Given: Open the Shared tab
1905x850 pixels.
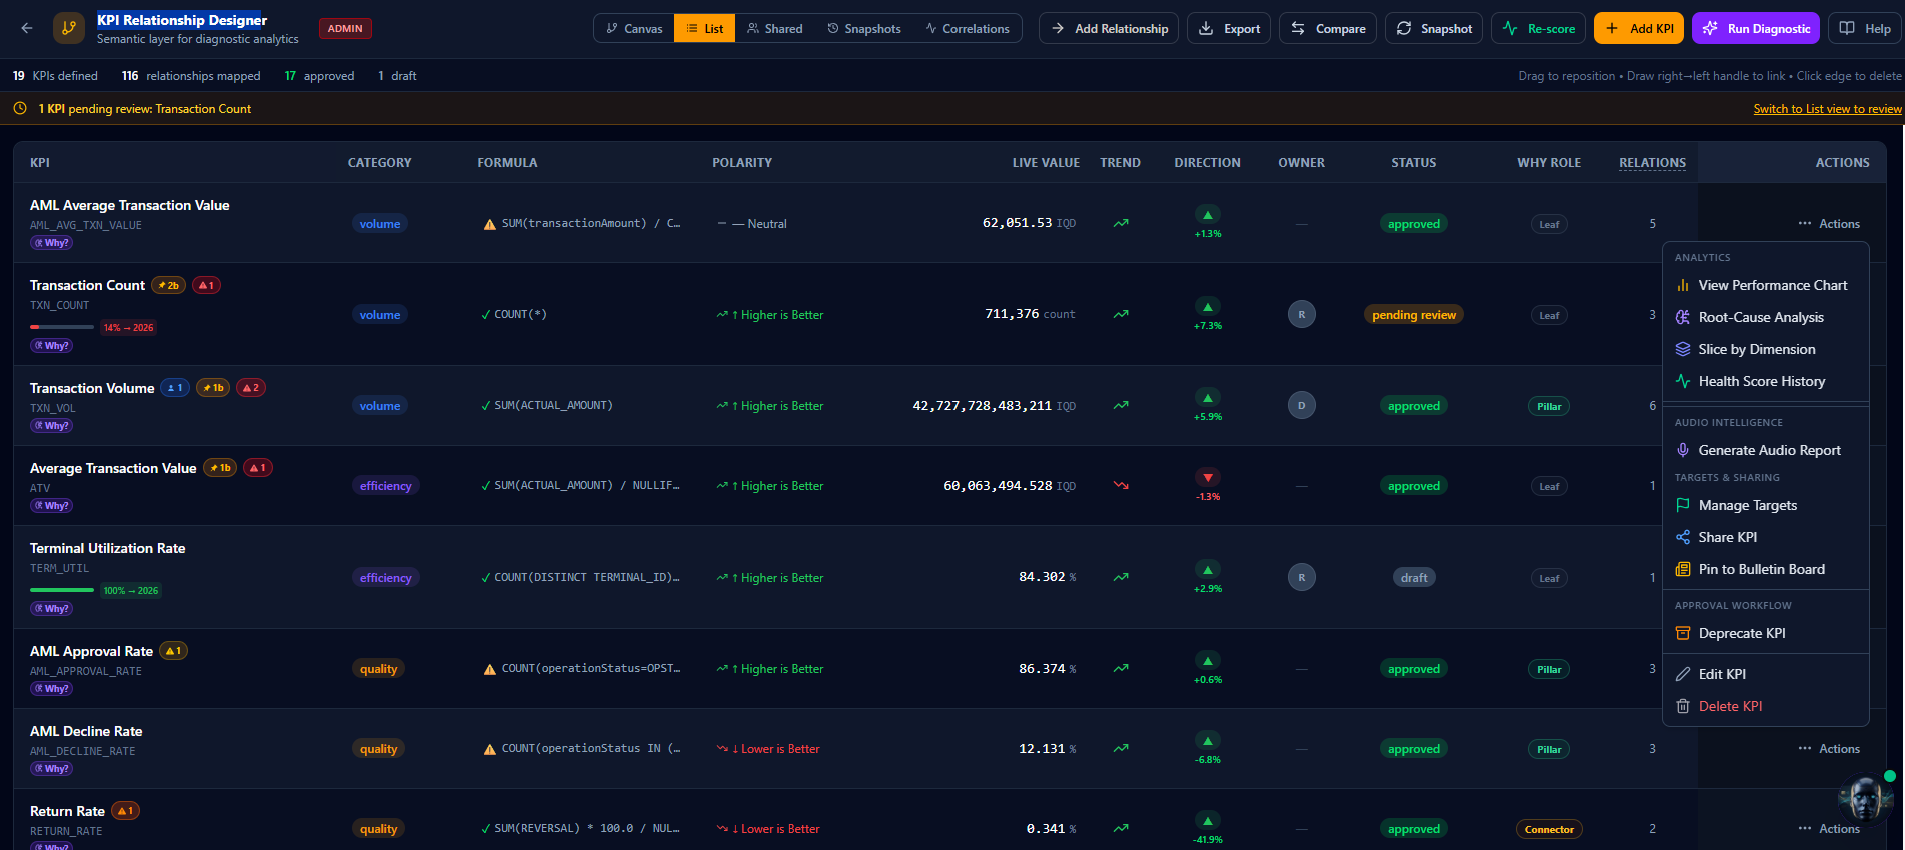Looking at the screenshot, I should pyautogui.click(x=775, y=28).
